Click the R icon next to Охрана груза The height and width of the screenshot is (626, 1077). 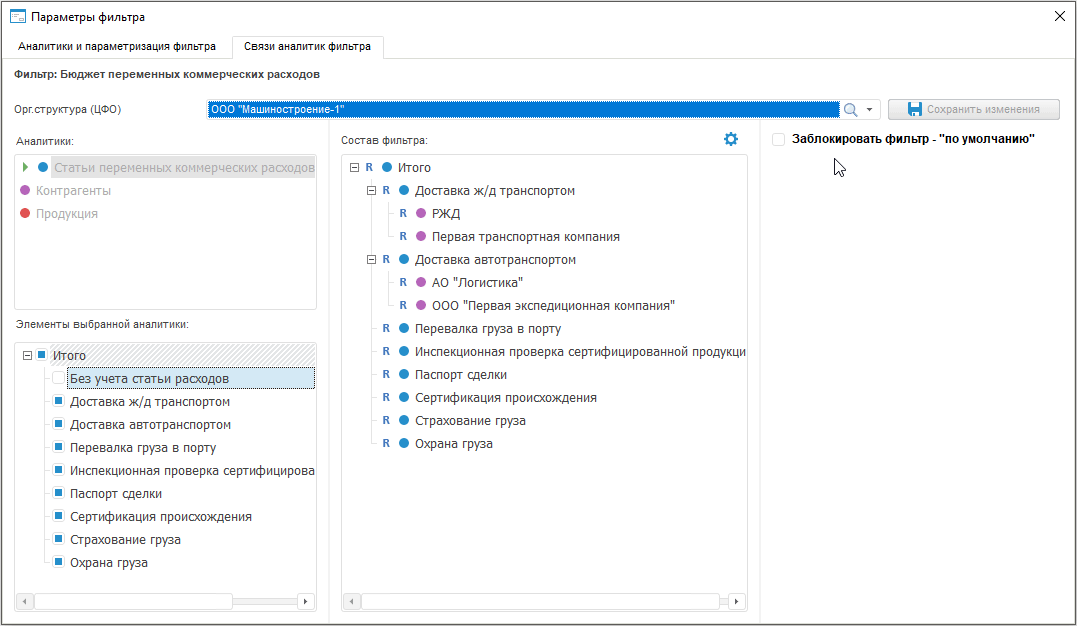[387, 444]
